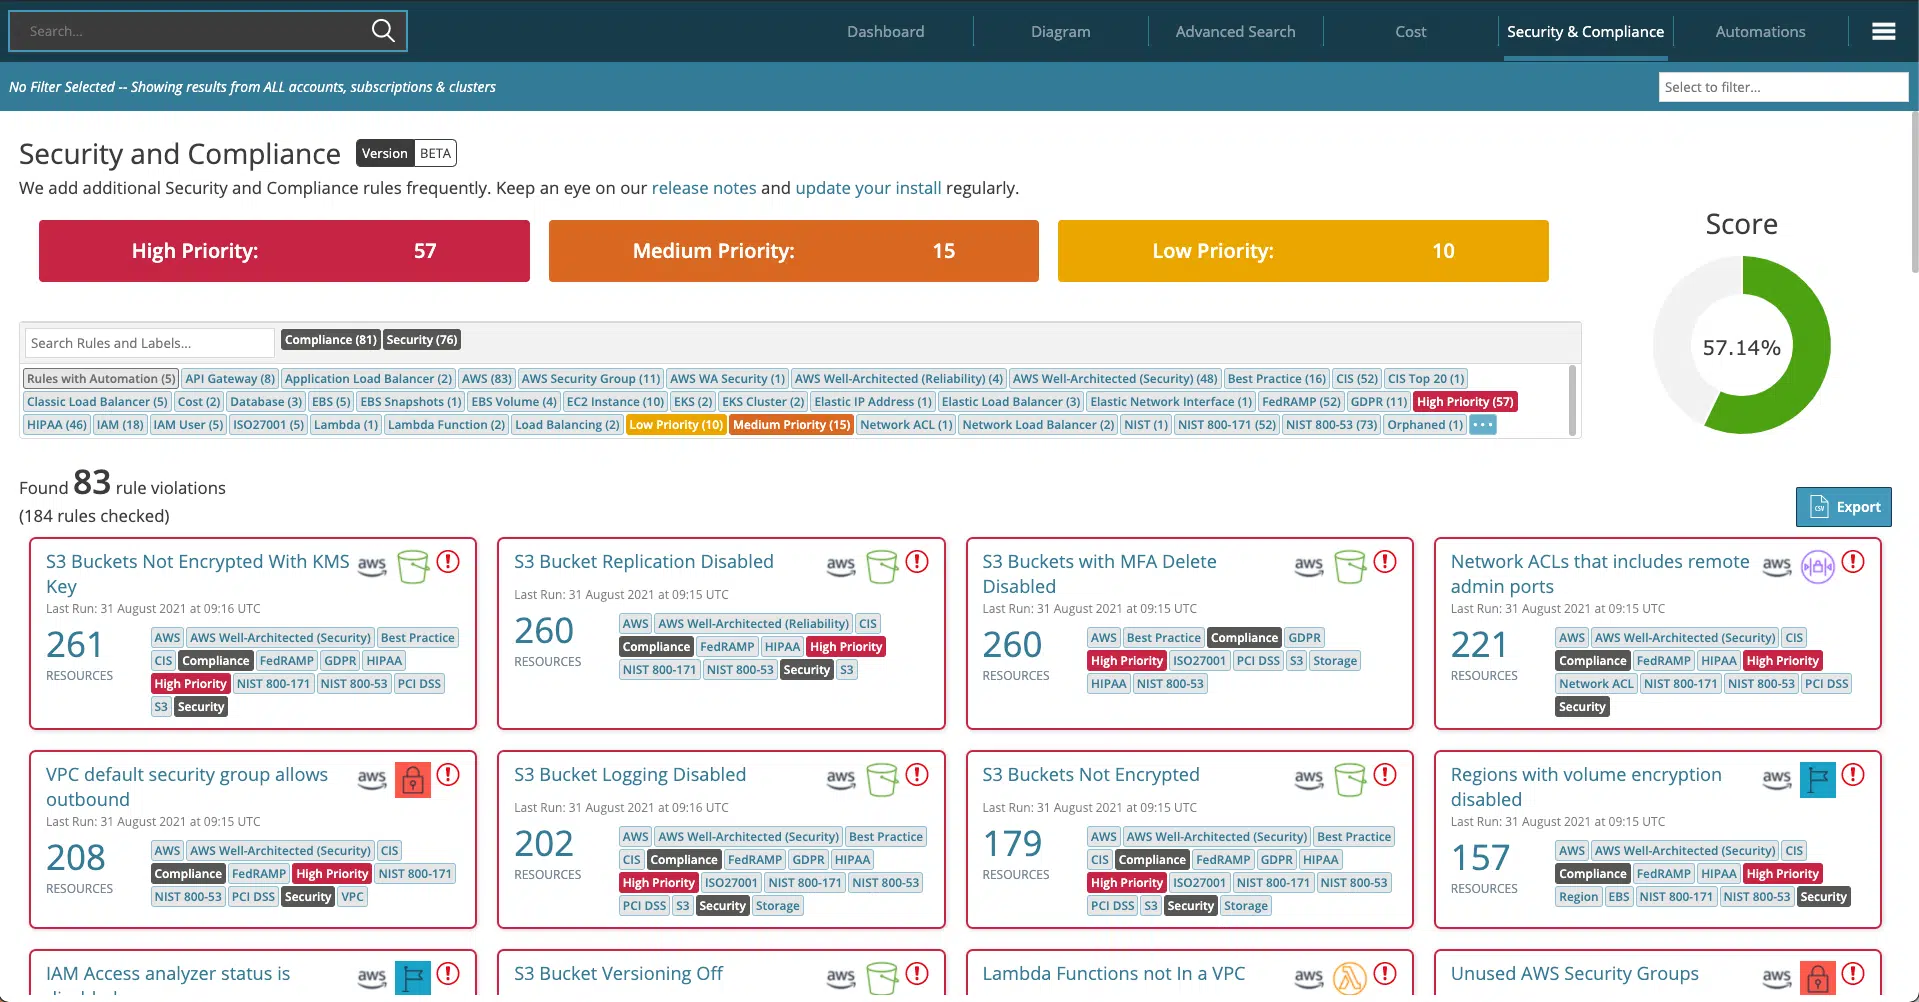Click alert icon on S3 Bucket Logging Disabled card

click(917, 774)
